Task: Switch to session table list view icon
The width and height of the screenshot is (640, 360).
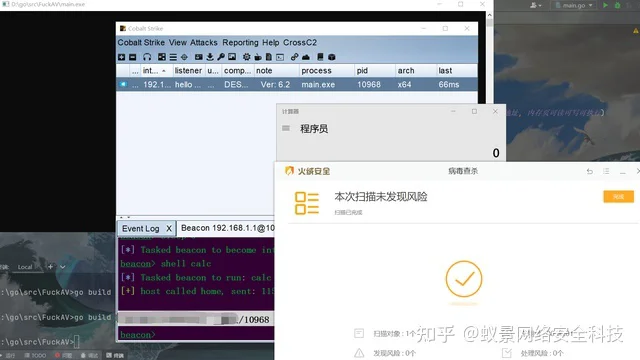Action: pos(173,57)
